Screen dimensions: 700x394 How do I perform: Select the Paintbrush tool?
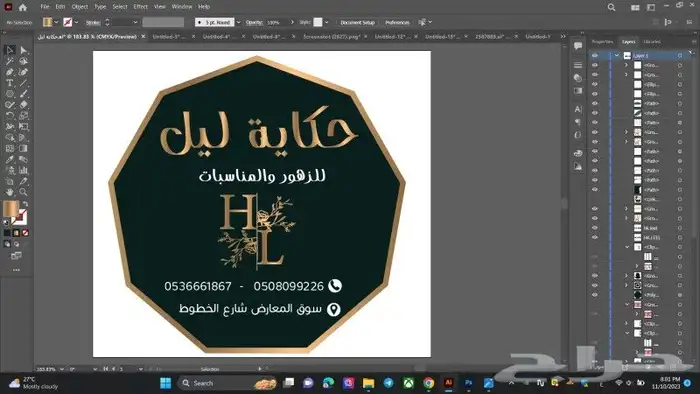click(23, 94)
